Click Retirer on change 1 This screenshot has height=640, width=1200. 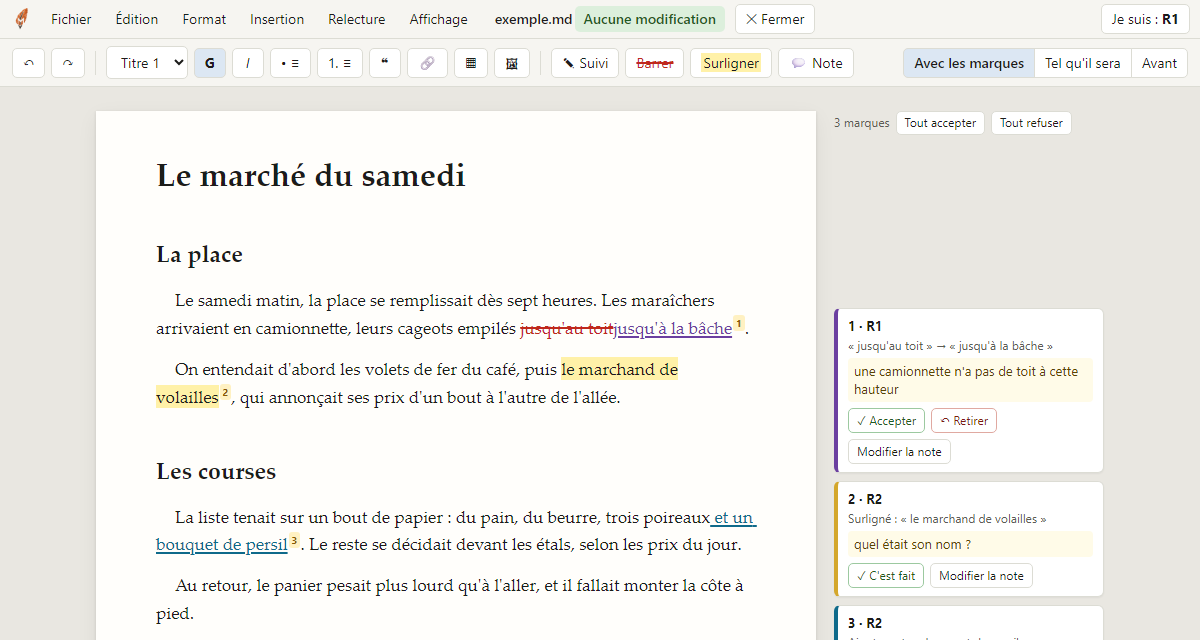tap(964, 421)
